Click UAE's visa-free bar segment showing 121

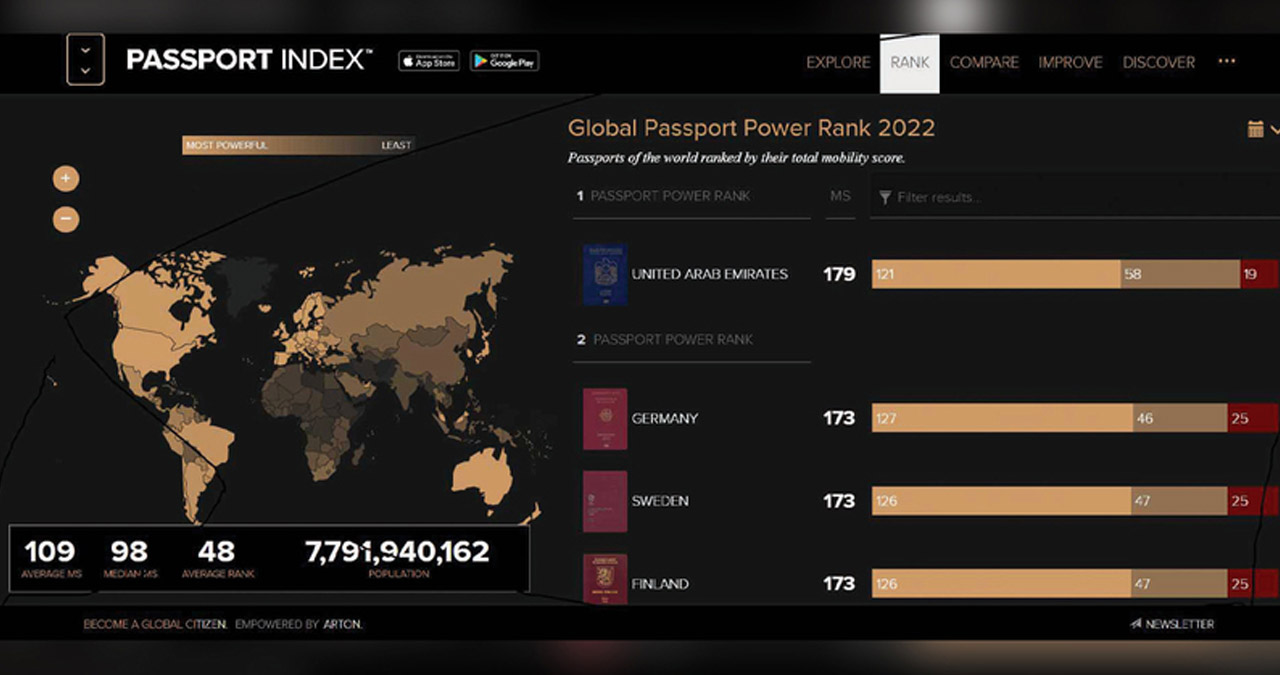click(x=996, y=274)
